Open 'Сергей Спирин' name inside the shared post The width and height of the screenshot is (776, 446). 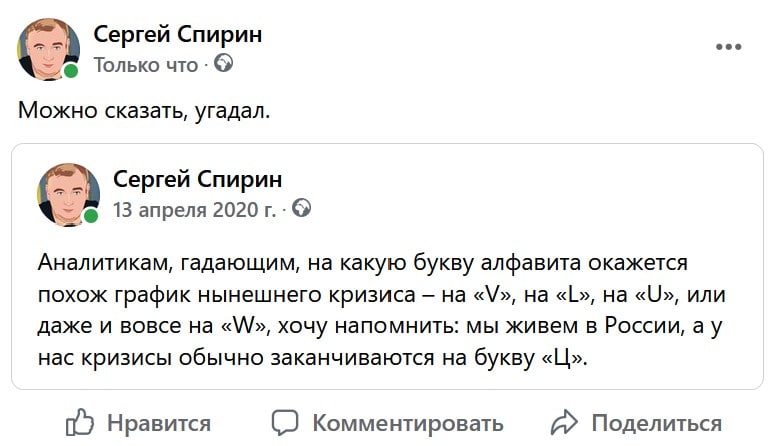click(x=198, y=180)
